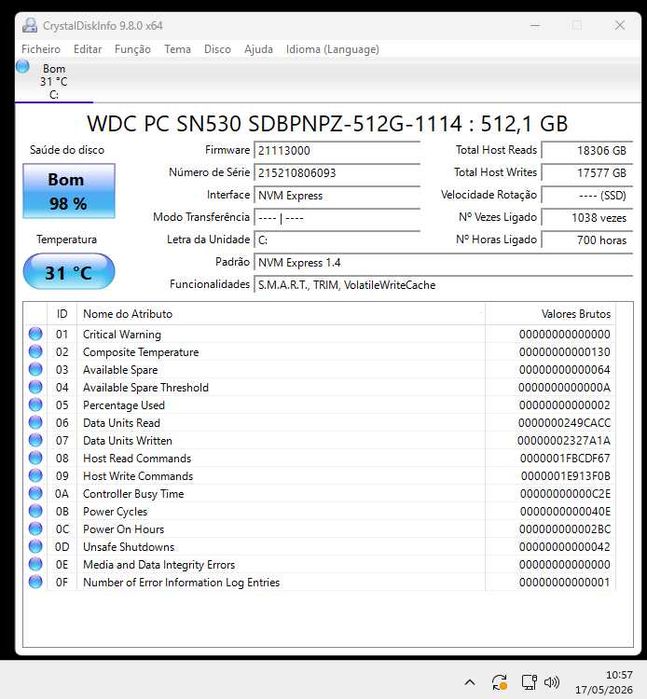This screenshot has height=699, width=647.
Task: Click the blue status orb beside drive C: tab
Action: click(22, 67)
